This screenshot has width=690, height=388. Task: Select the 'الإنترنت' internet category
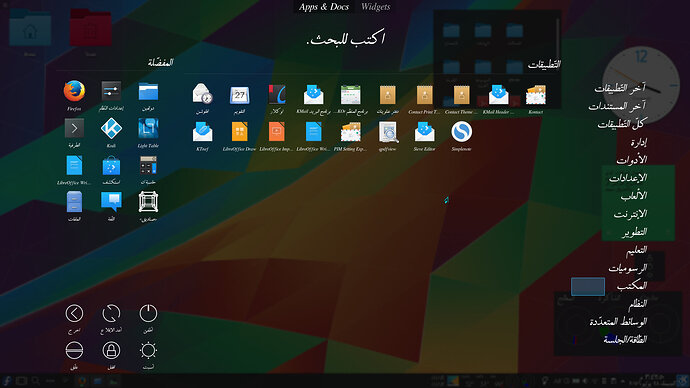pyautogui.click(x=630, y=214)
